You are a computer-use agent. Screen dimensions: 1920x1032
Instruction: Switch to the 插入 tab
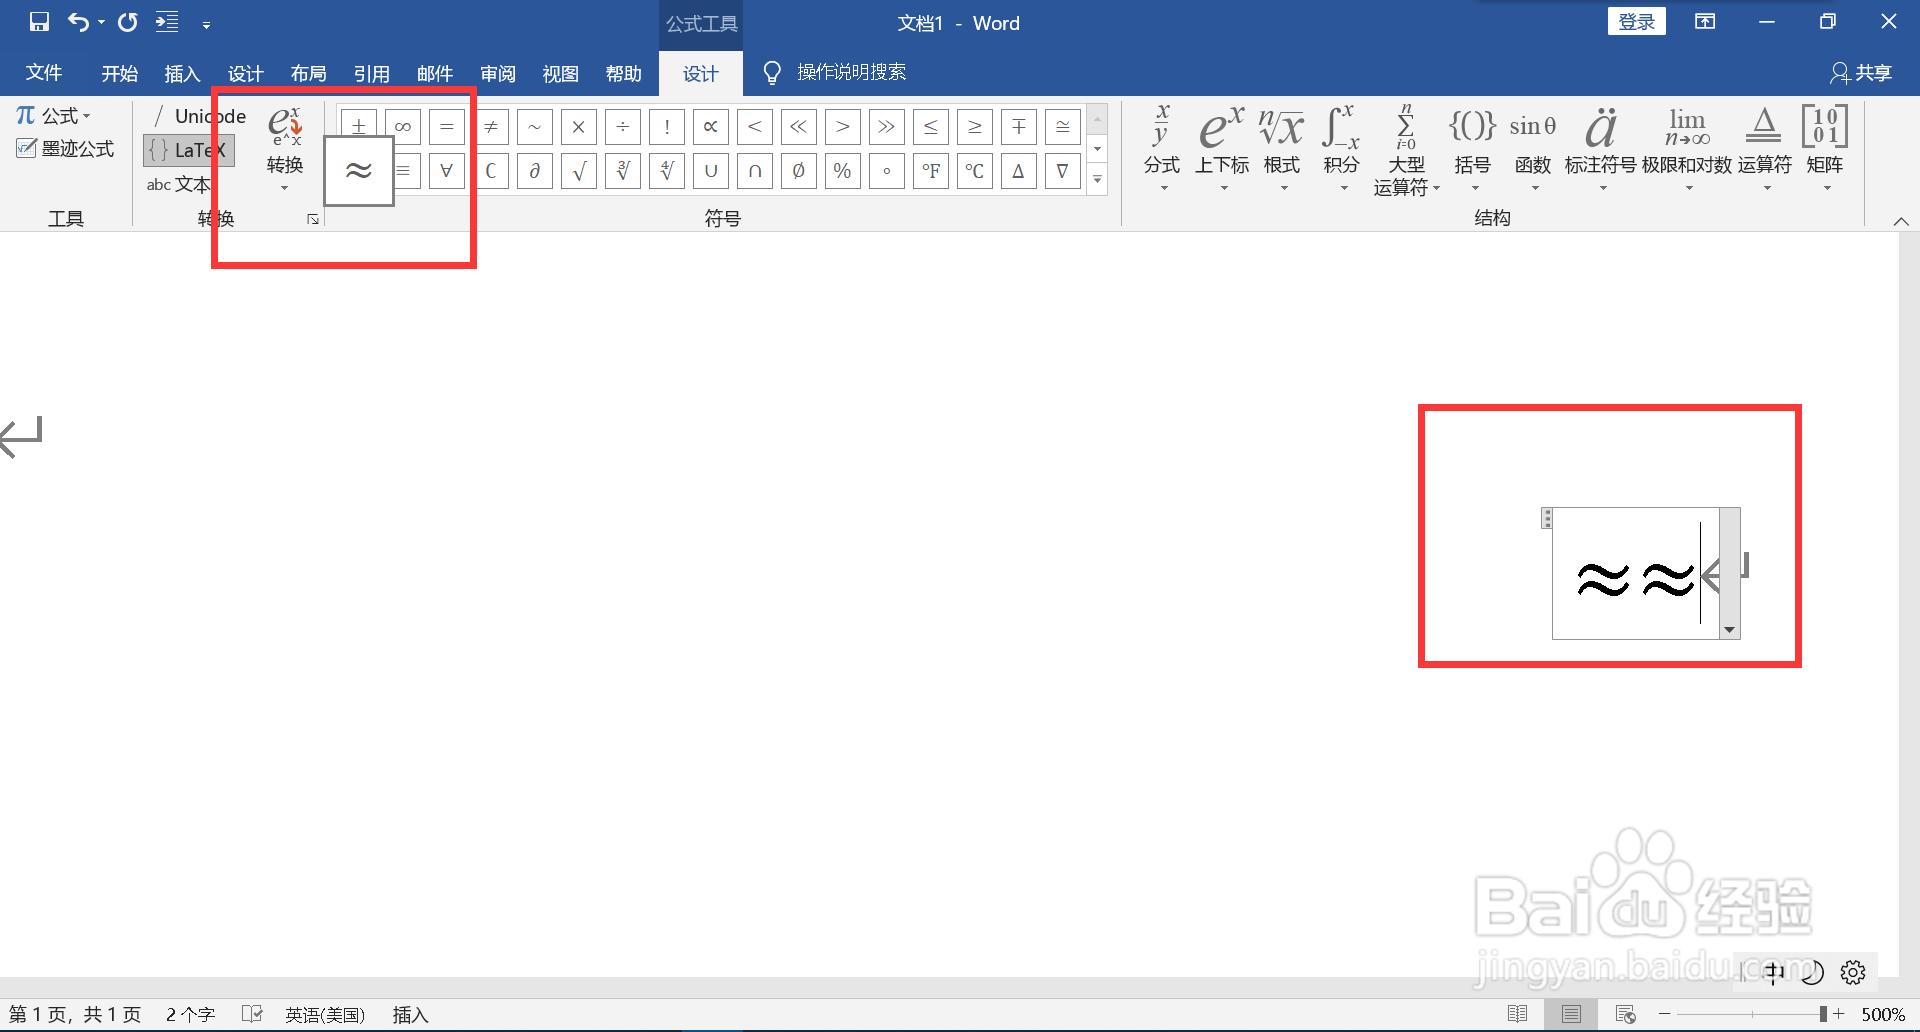coord(182,73)
